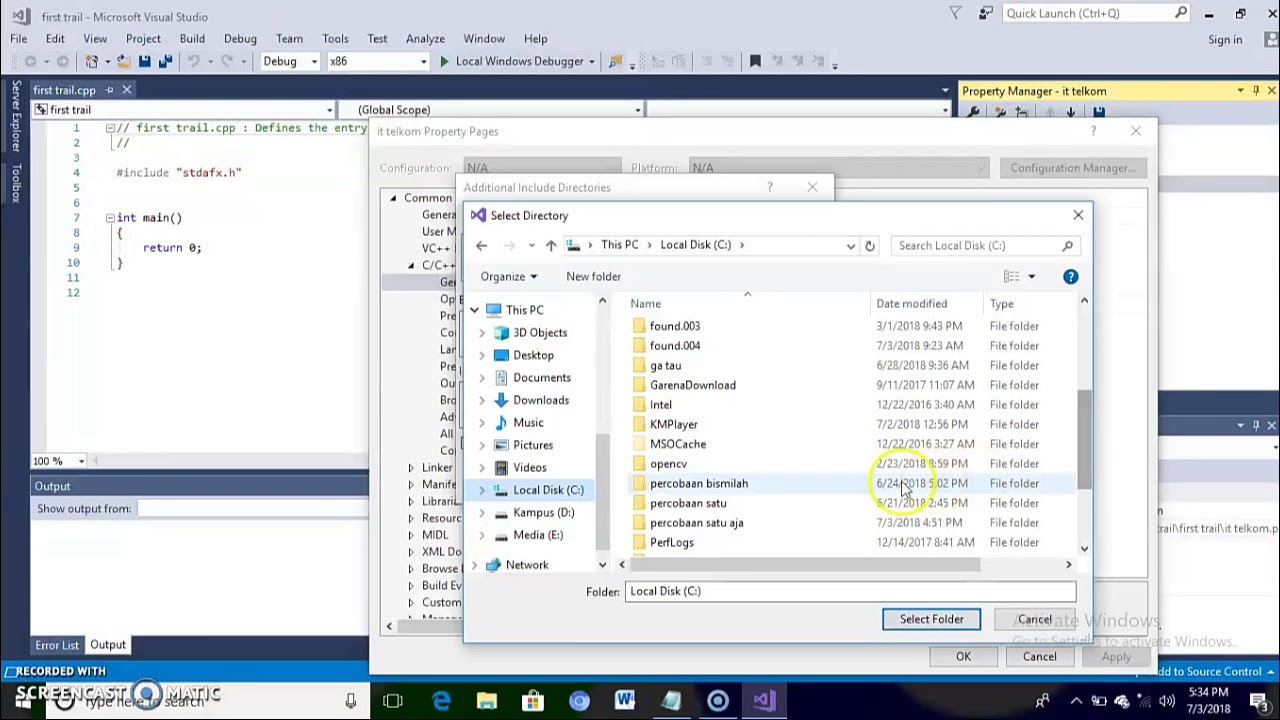Sort files by the Date modified column
The height and width of the screenshot is (720, 1280).
coord(911,303)
